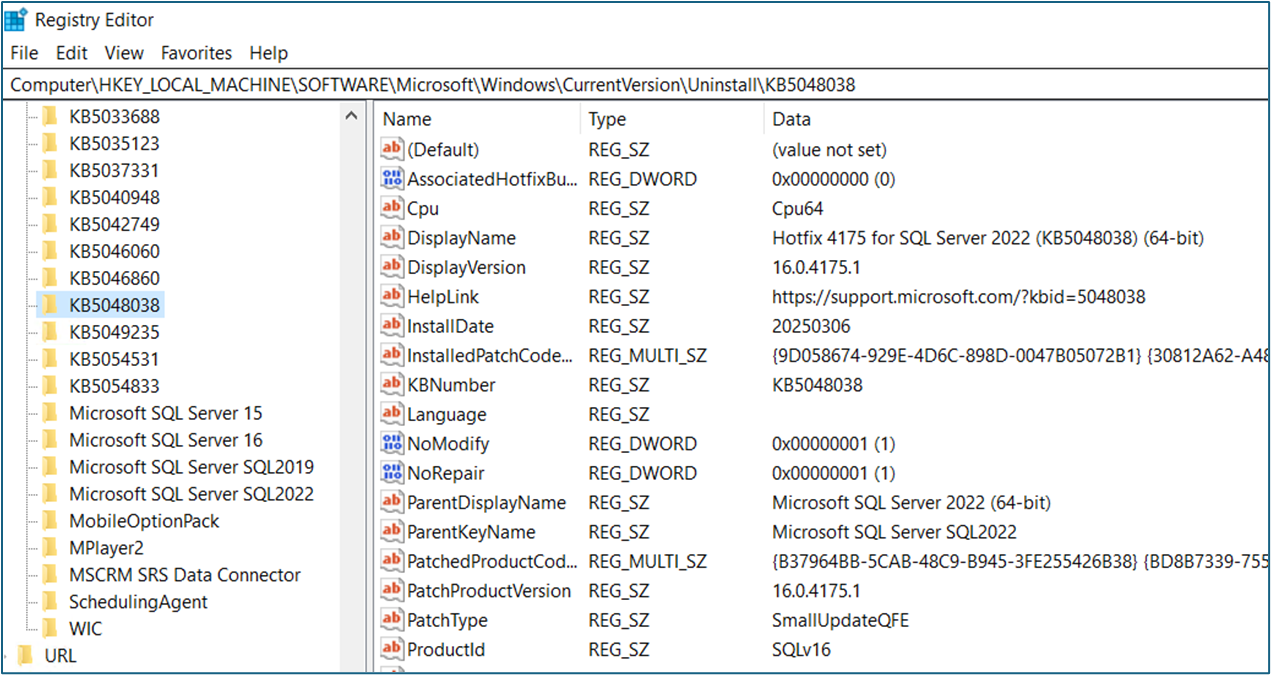Click folder icon of KB5037331 key
The height and width of the screenshot is (675, 1271).
tap(50, 171)
